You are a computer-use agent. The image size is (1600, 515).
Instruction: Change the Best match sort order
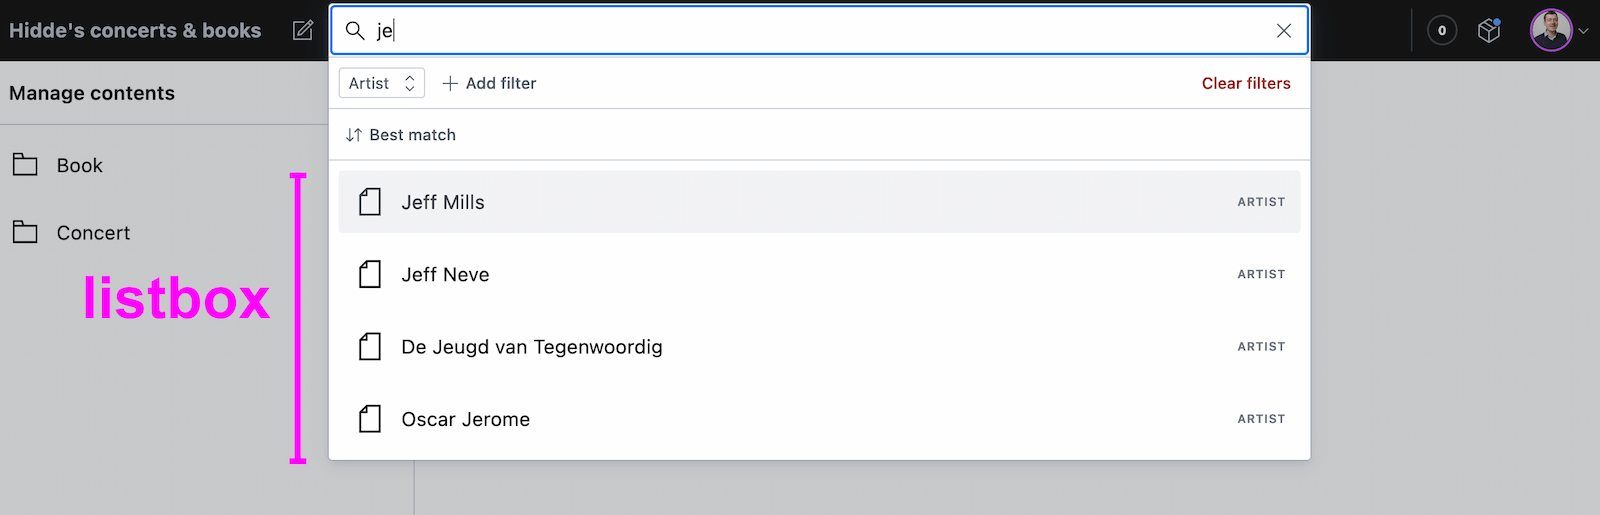coord(401,135)
